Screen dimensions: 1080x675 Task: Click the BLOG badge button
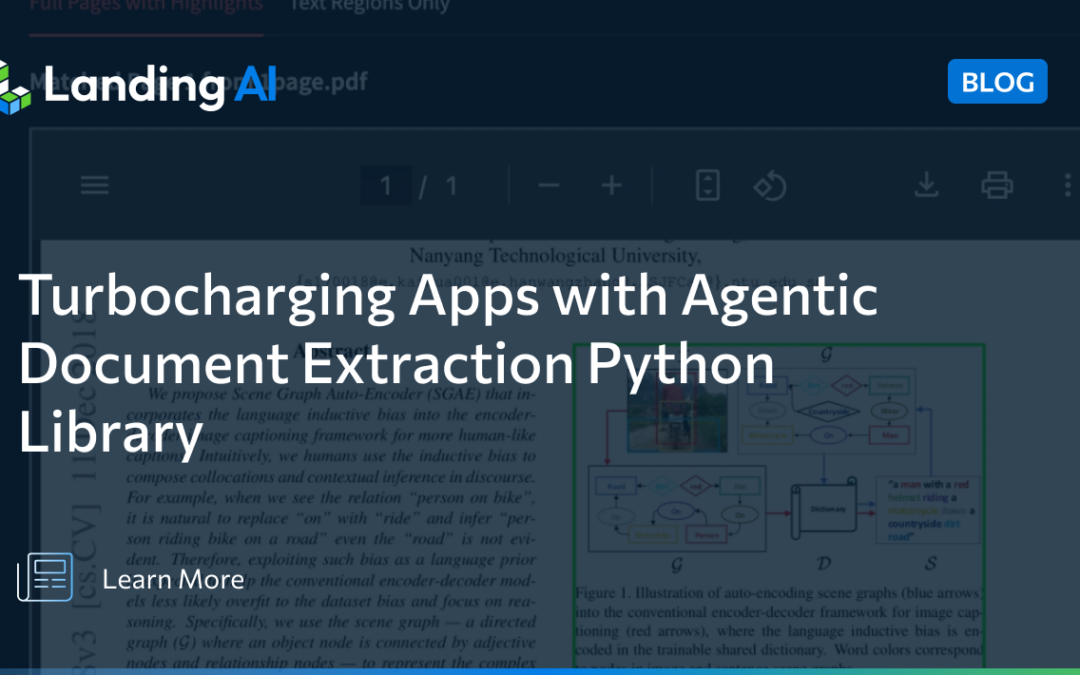997,81
